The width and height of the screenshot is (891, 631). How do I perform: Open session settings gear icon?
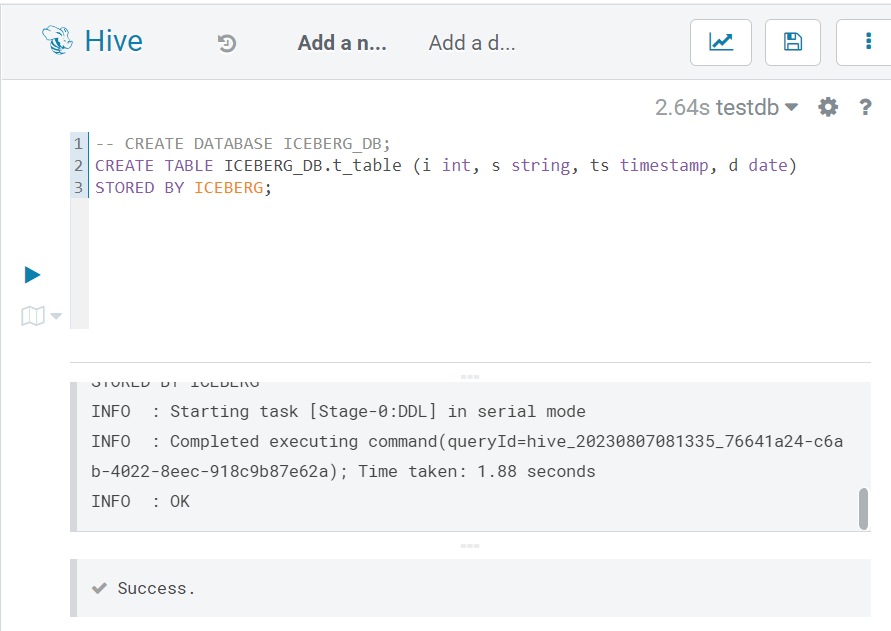(828, 107)
